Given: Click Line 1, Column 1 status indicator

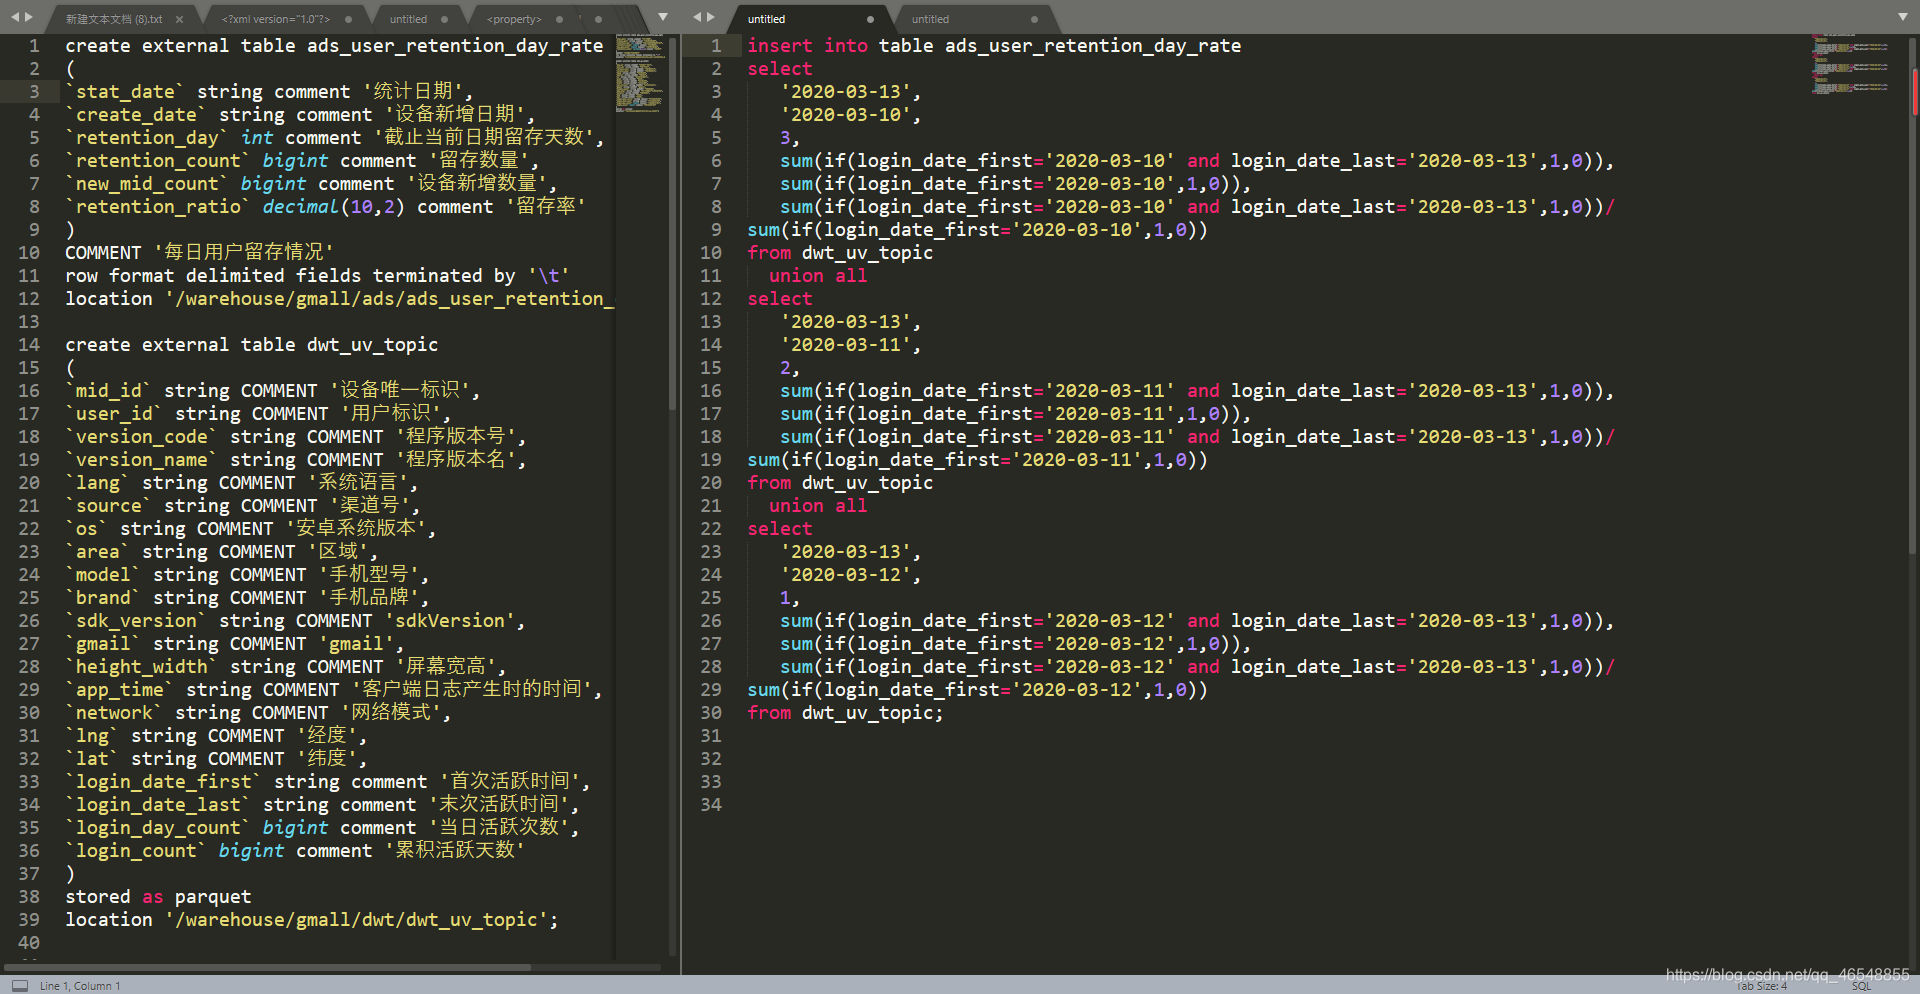Looking at the screenshot, I should coord(80,986).
